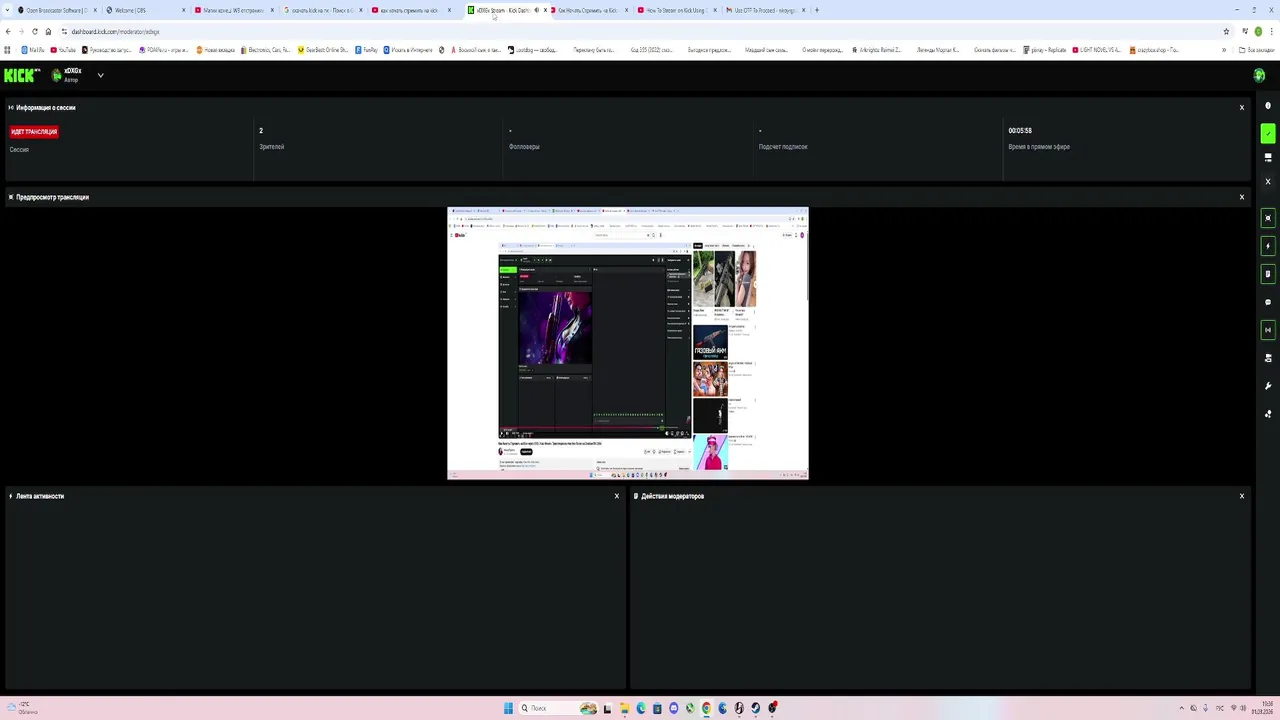Close the Предпросмотр трансляции panel
The image size is (1280, 720).
[1242, 197]
